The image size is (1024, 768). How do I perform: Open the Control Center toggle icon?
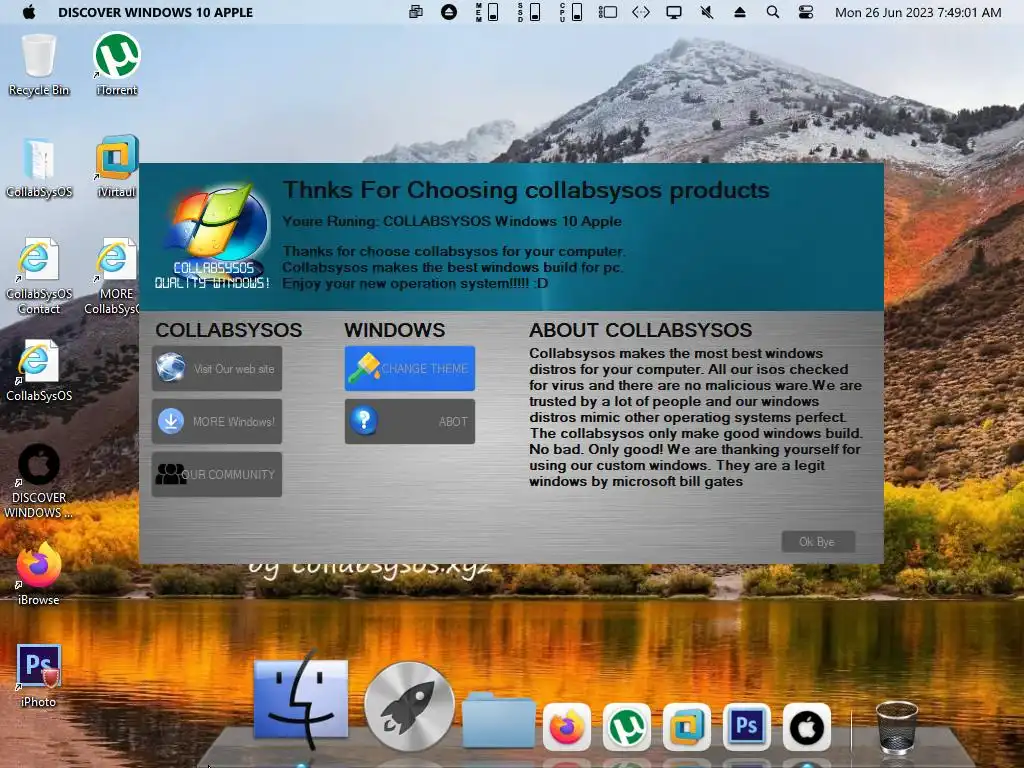(806, 12)
